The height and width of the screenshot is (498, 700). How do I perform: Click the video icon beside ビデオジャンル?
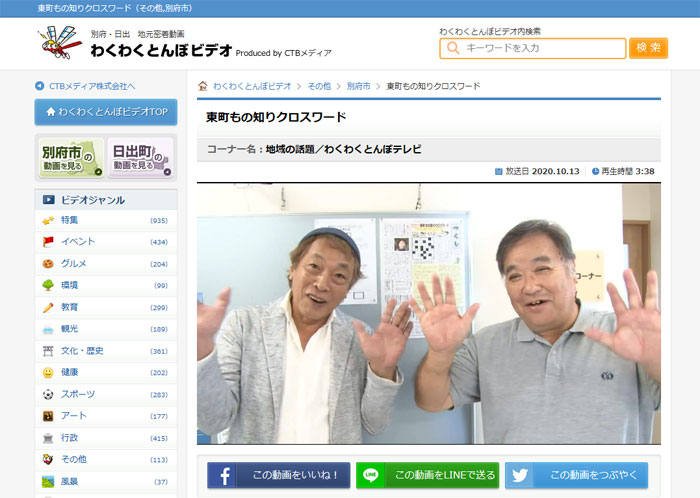pyautogui.click(x=49, y=200)
